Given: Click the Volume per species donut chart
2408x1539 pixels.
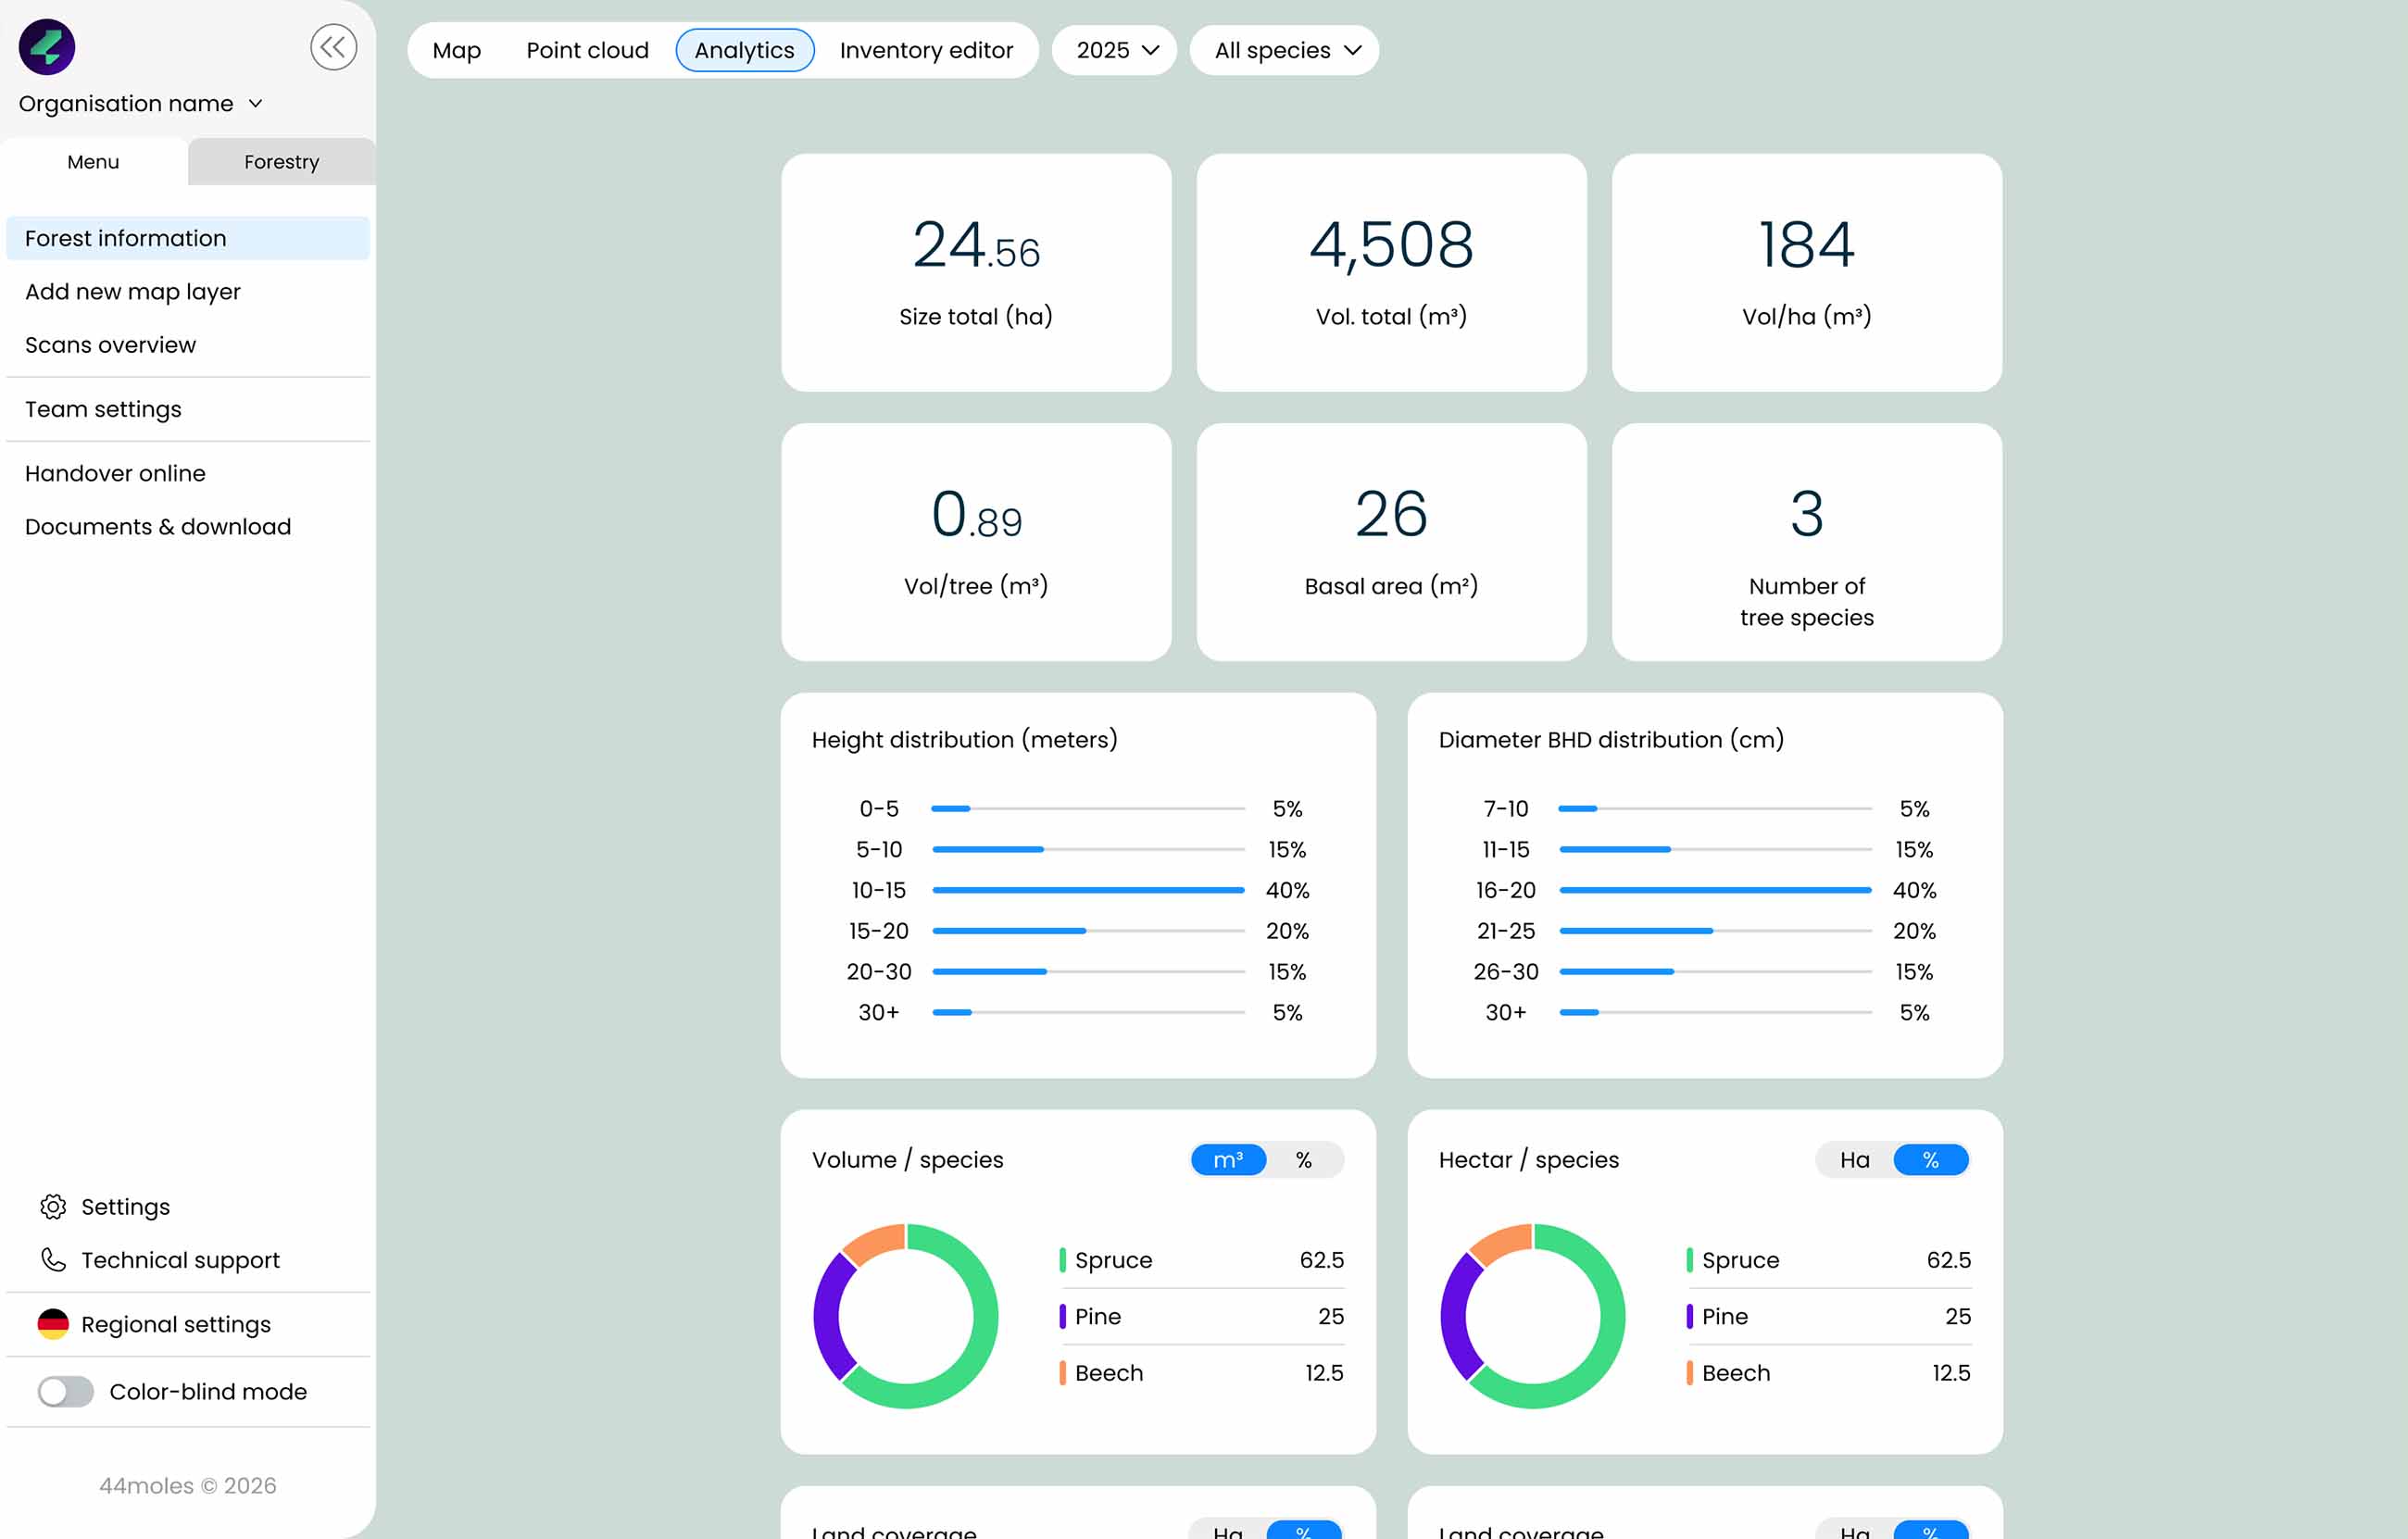Looking at the screenshot, I should pos(905,1316).
